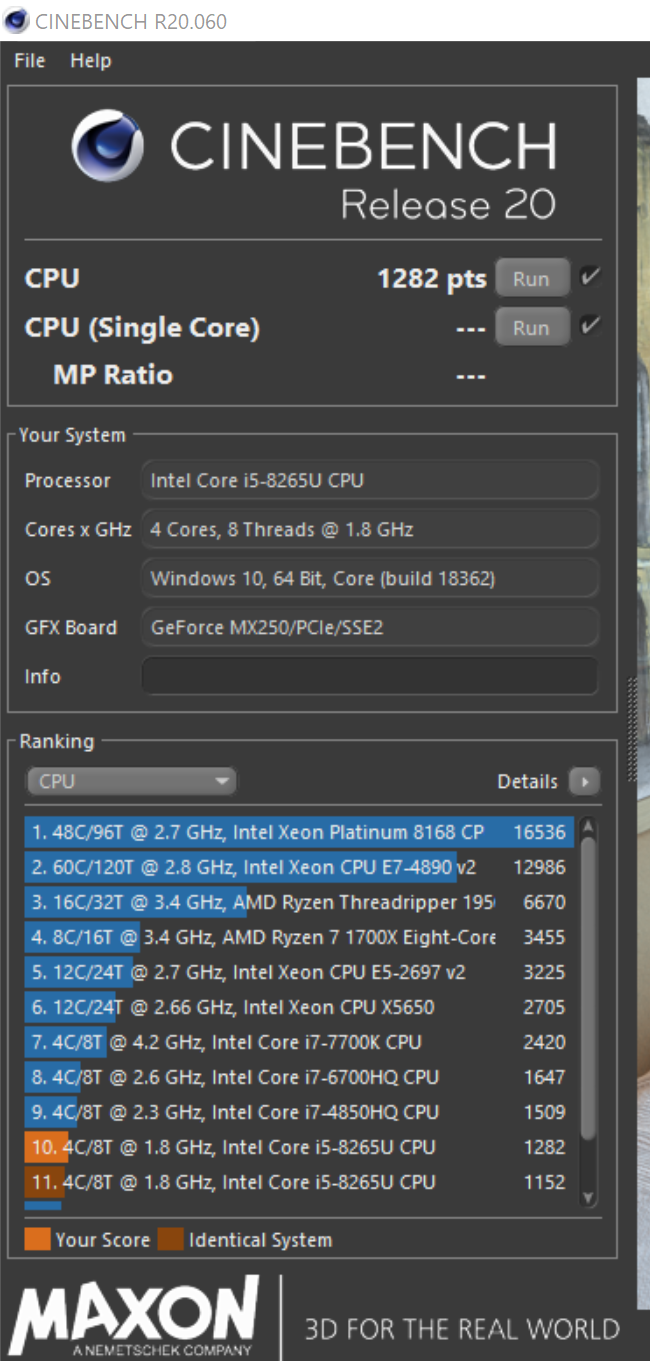
Task: Click the ranking list scroll down arrow
Action: pyautogui.click(x=588, y=1196)
